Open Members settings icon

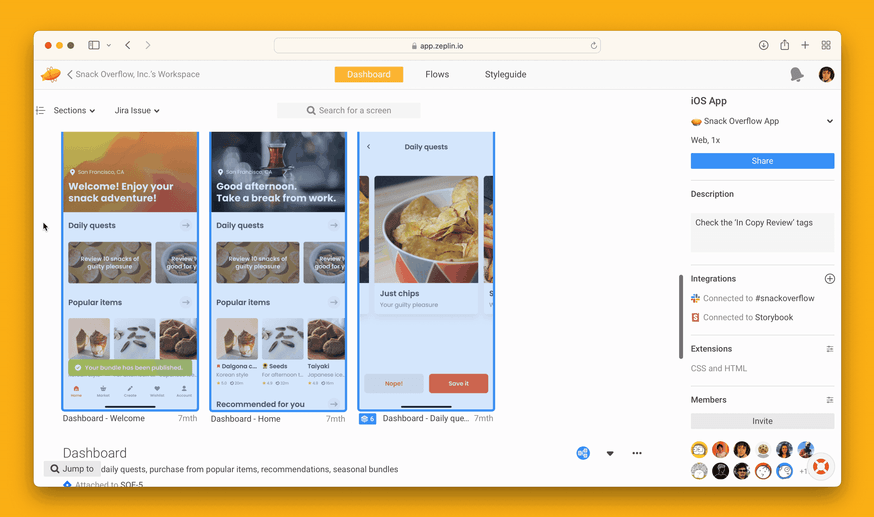coord(829,400)
